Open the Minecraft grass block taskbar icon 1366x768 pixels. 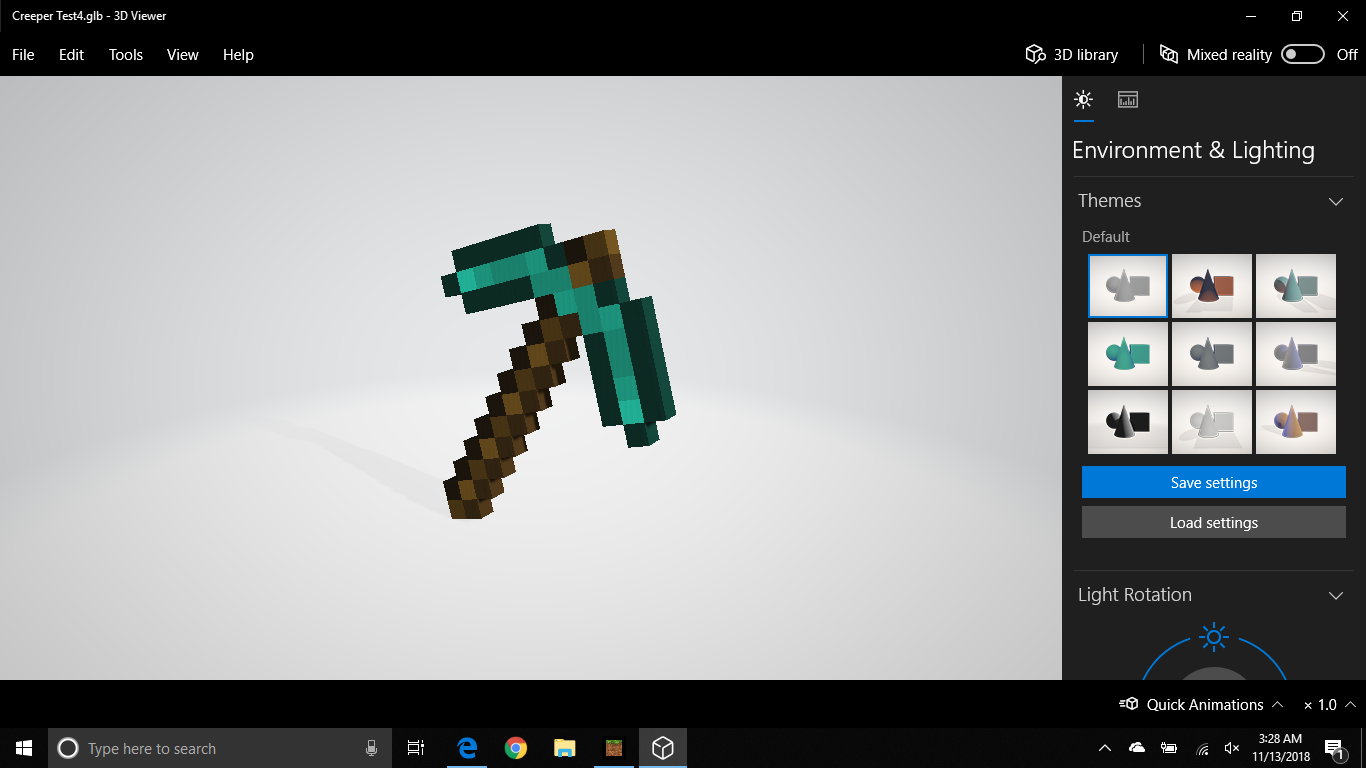(614, 748)
